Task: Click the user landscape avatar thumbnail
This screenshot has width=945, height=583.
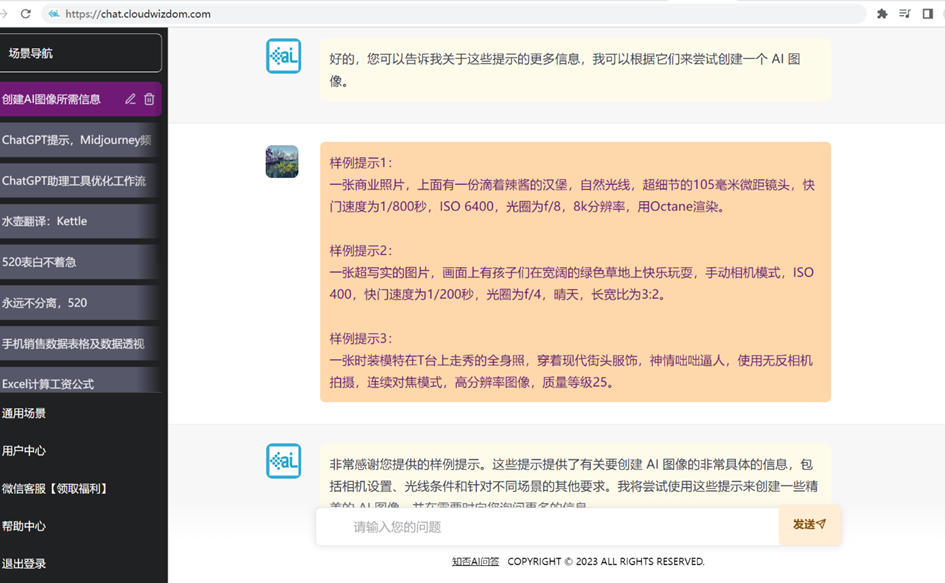Action: click(x=282, y=161)
